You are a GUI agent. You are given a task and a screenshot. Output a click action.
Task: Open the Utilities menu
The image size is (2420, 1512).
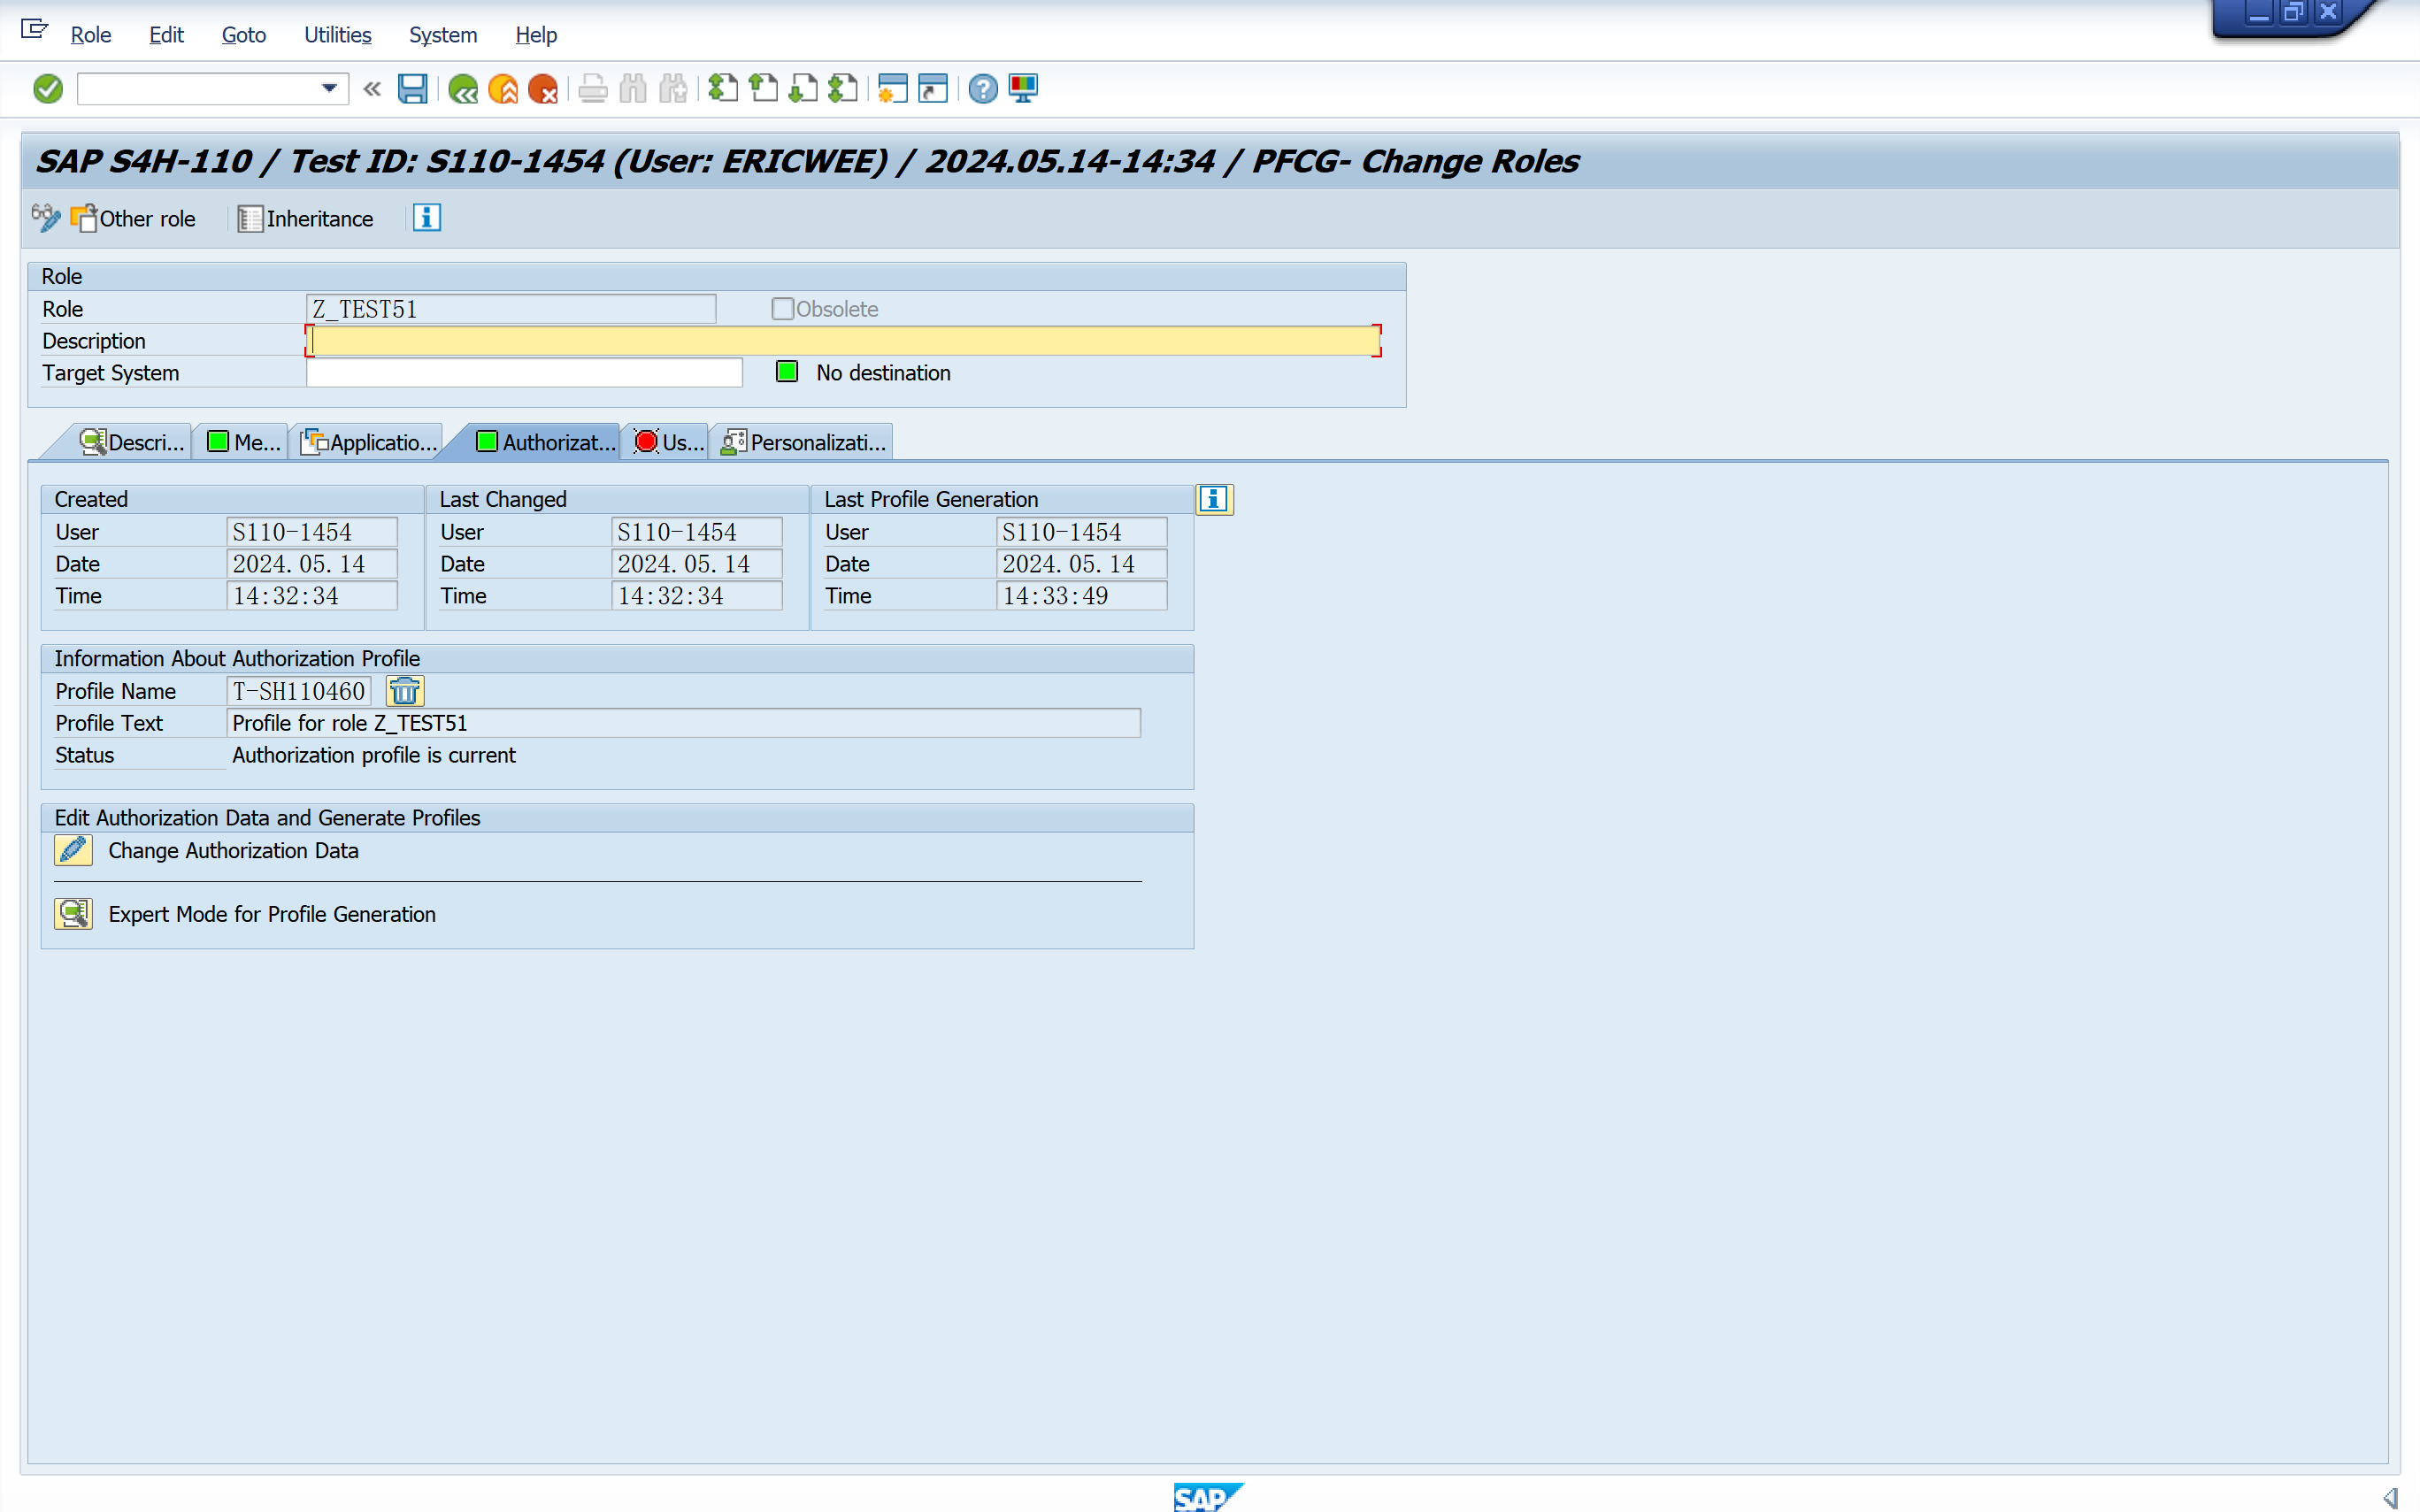pos(337,35)
